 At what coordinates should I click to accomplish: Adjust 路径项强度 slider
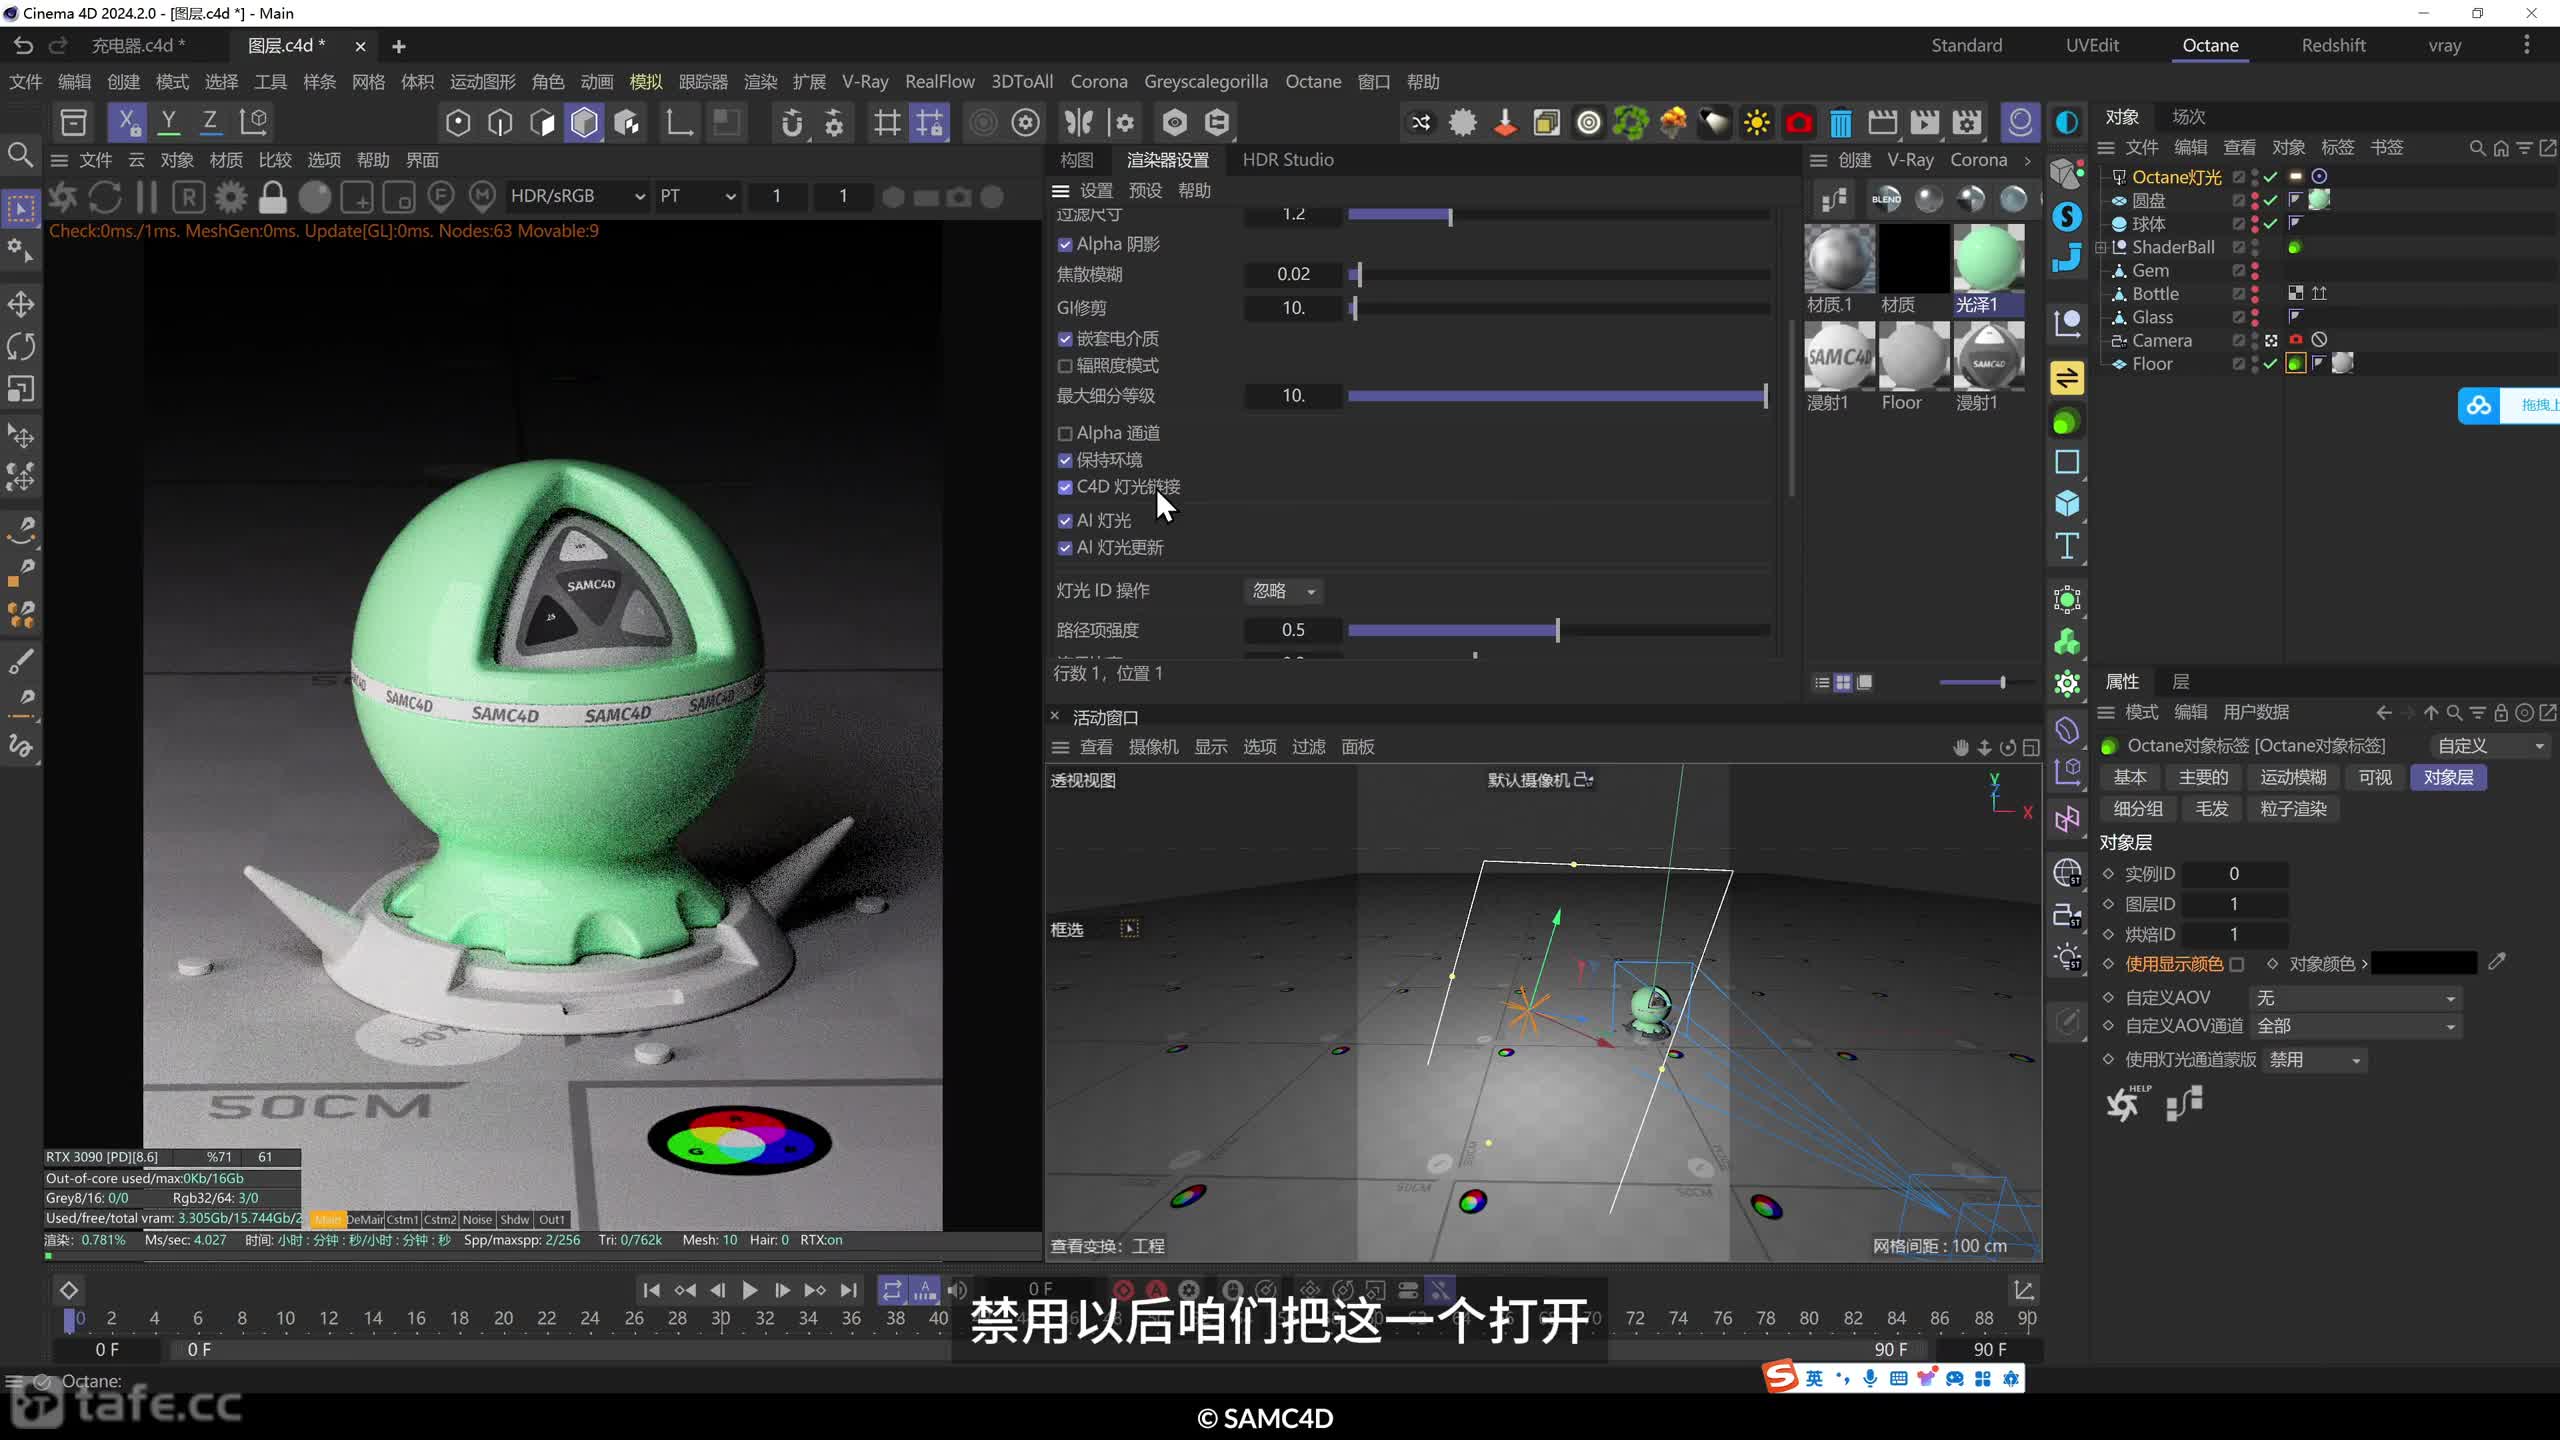tap(1558, 630)
